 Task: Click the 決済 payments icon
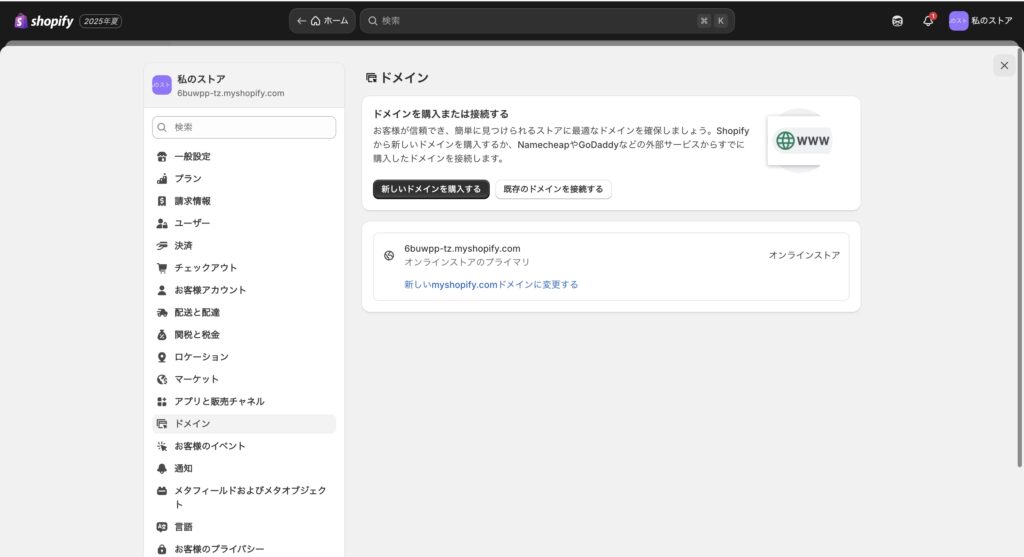[x=162, y=246]
